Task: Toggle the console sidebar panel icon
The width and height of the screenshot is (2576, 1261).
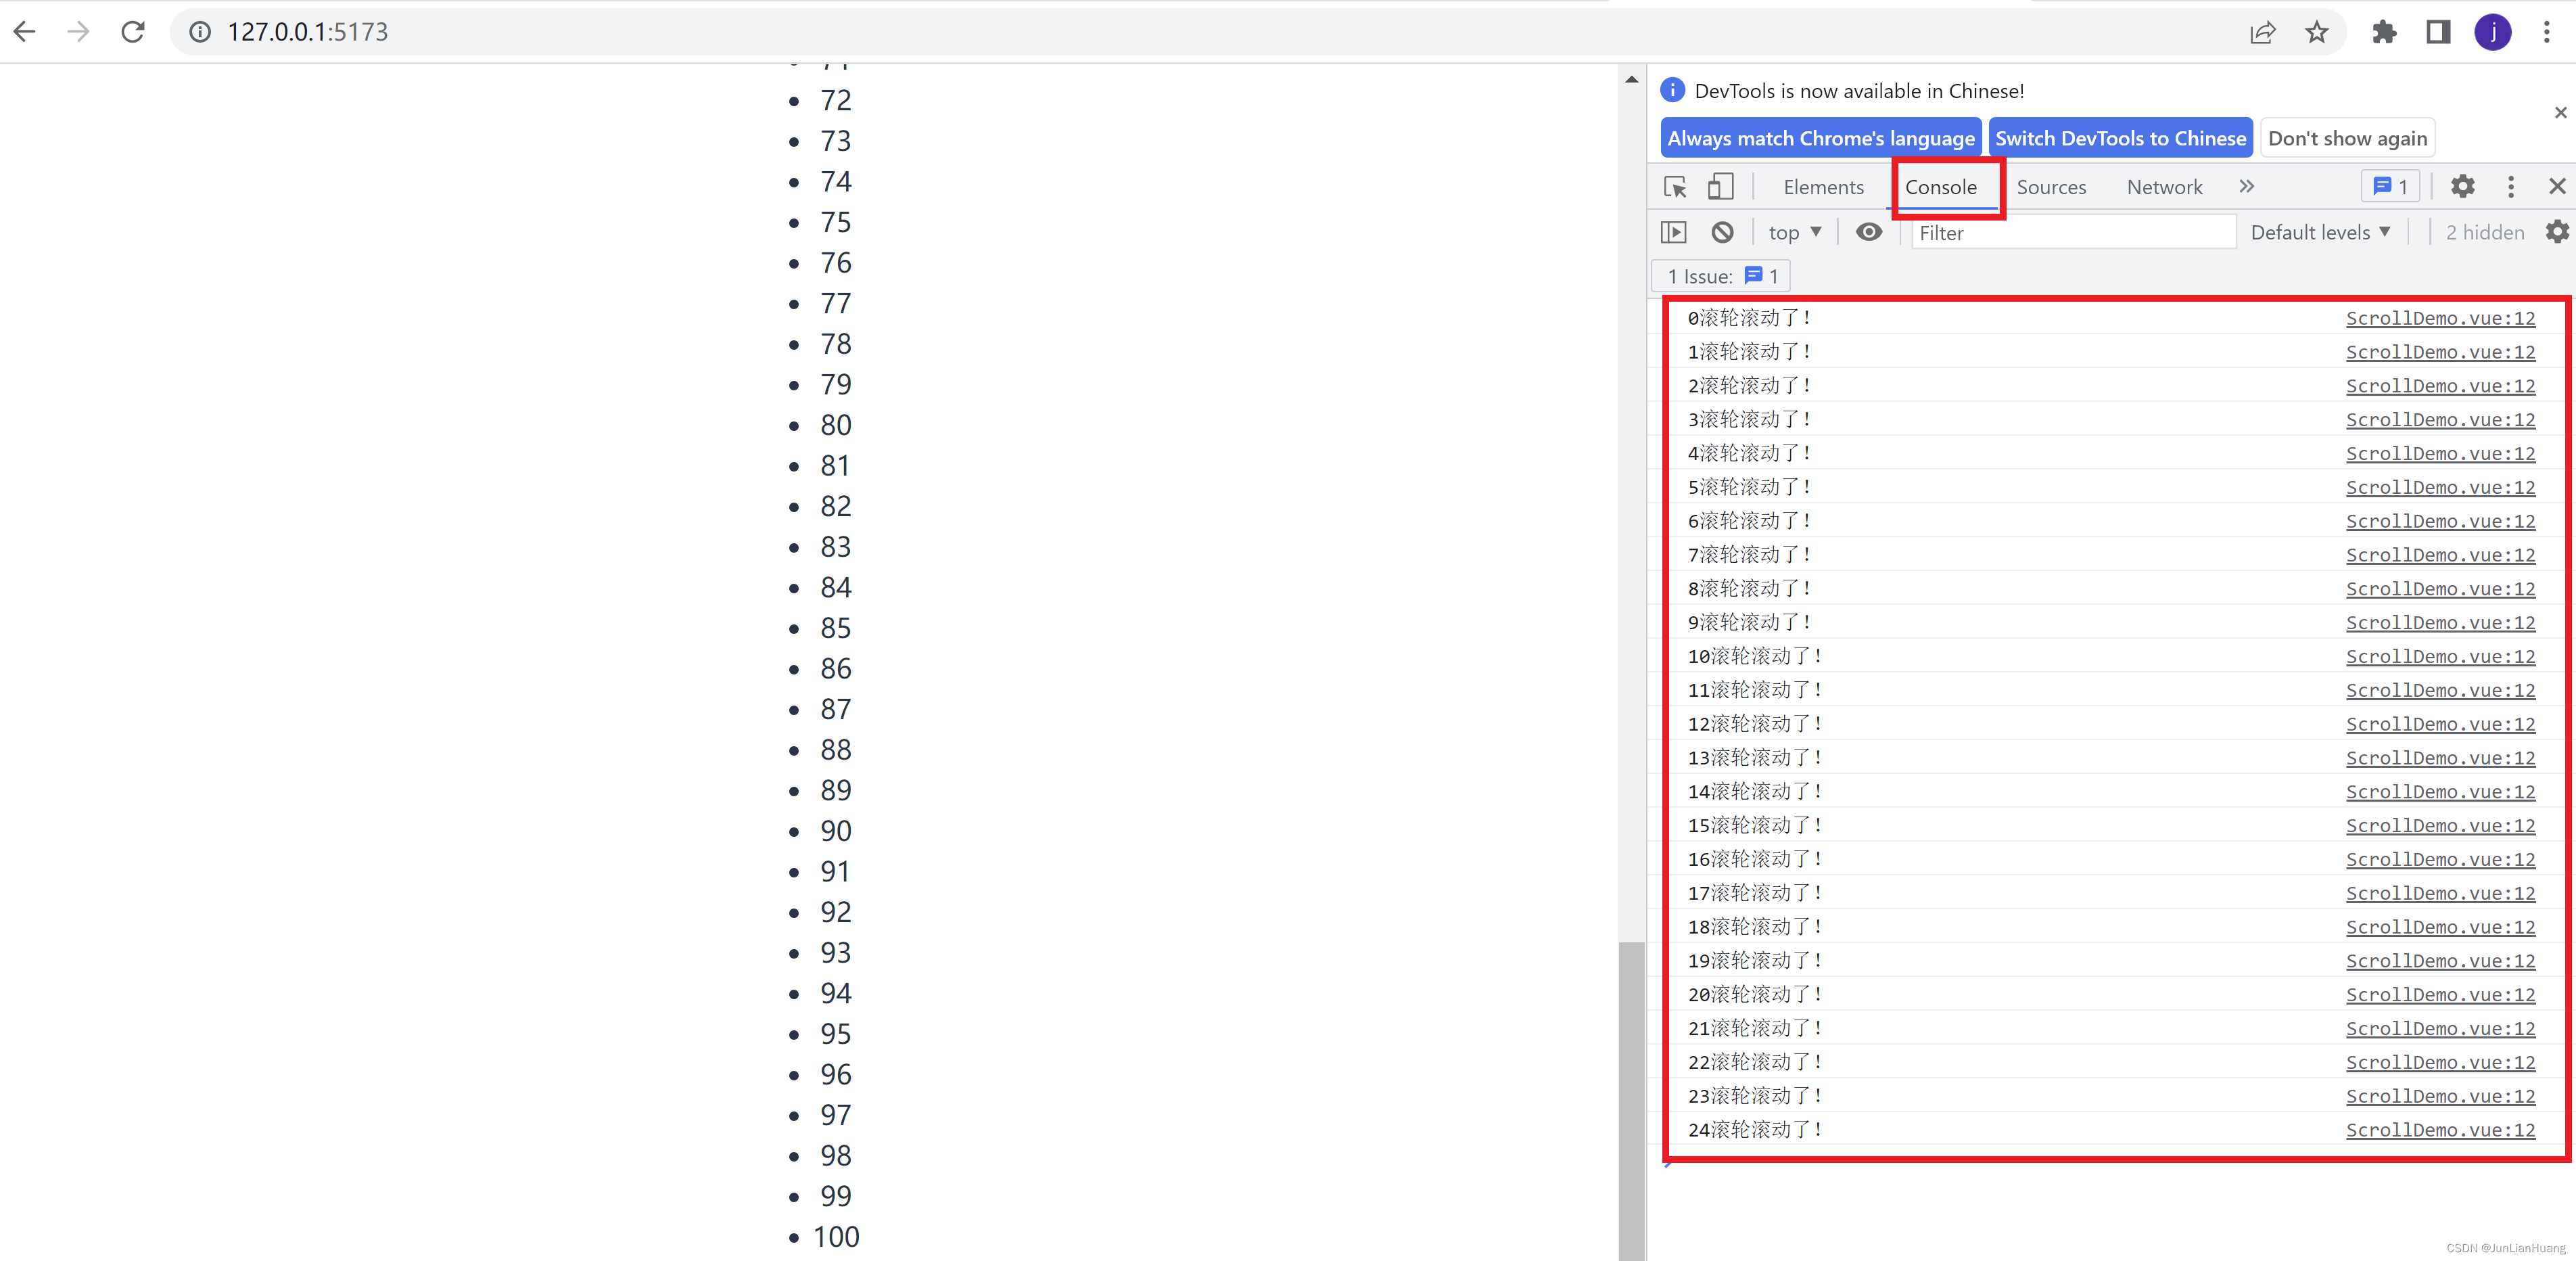Action: pyautogui.click(x=1673, y=232)
